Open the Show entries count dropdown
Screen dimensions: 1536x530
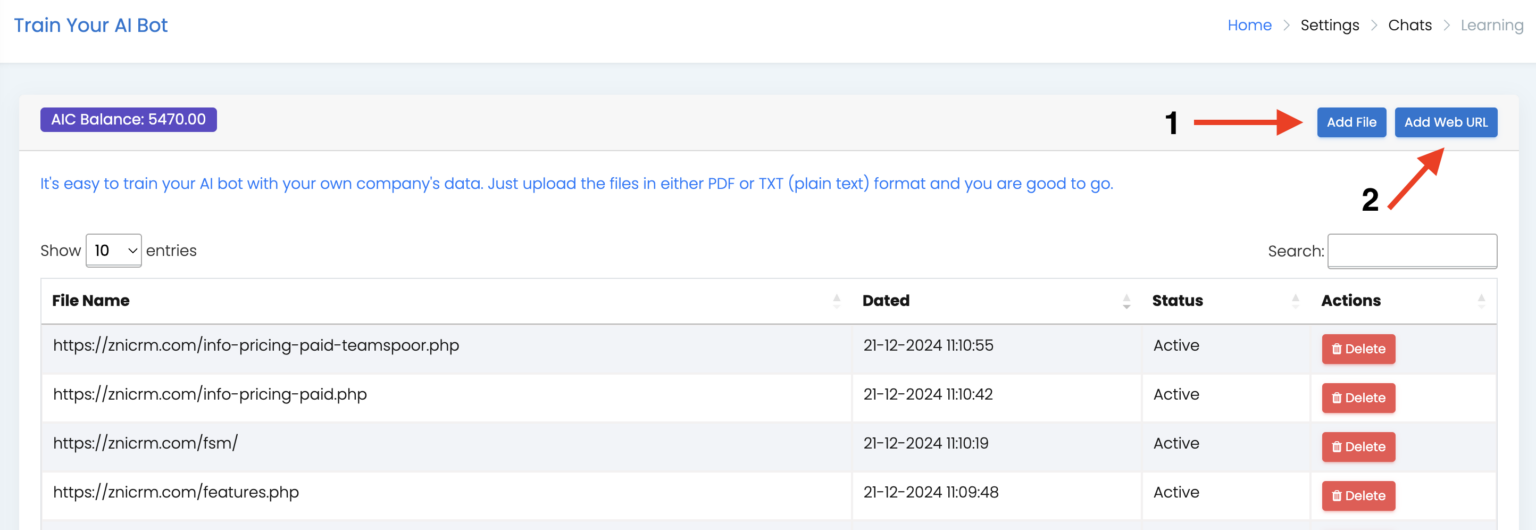[x=114, y=250]
